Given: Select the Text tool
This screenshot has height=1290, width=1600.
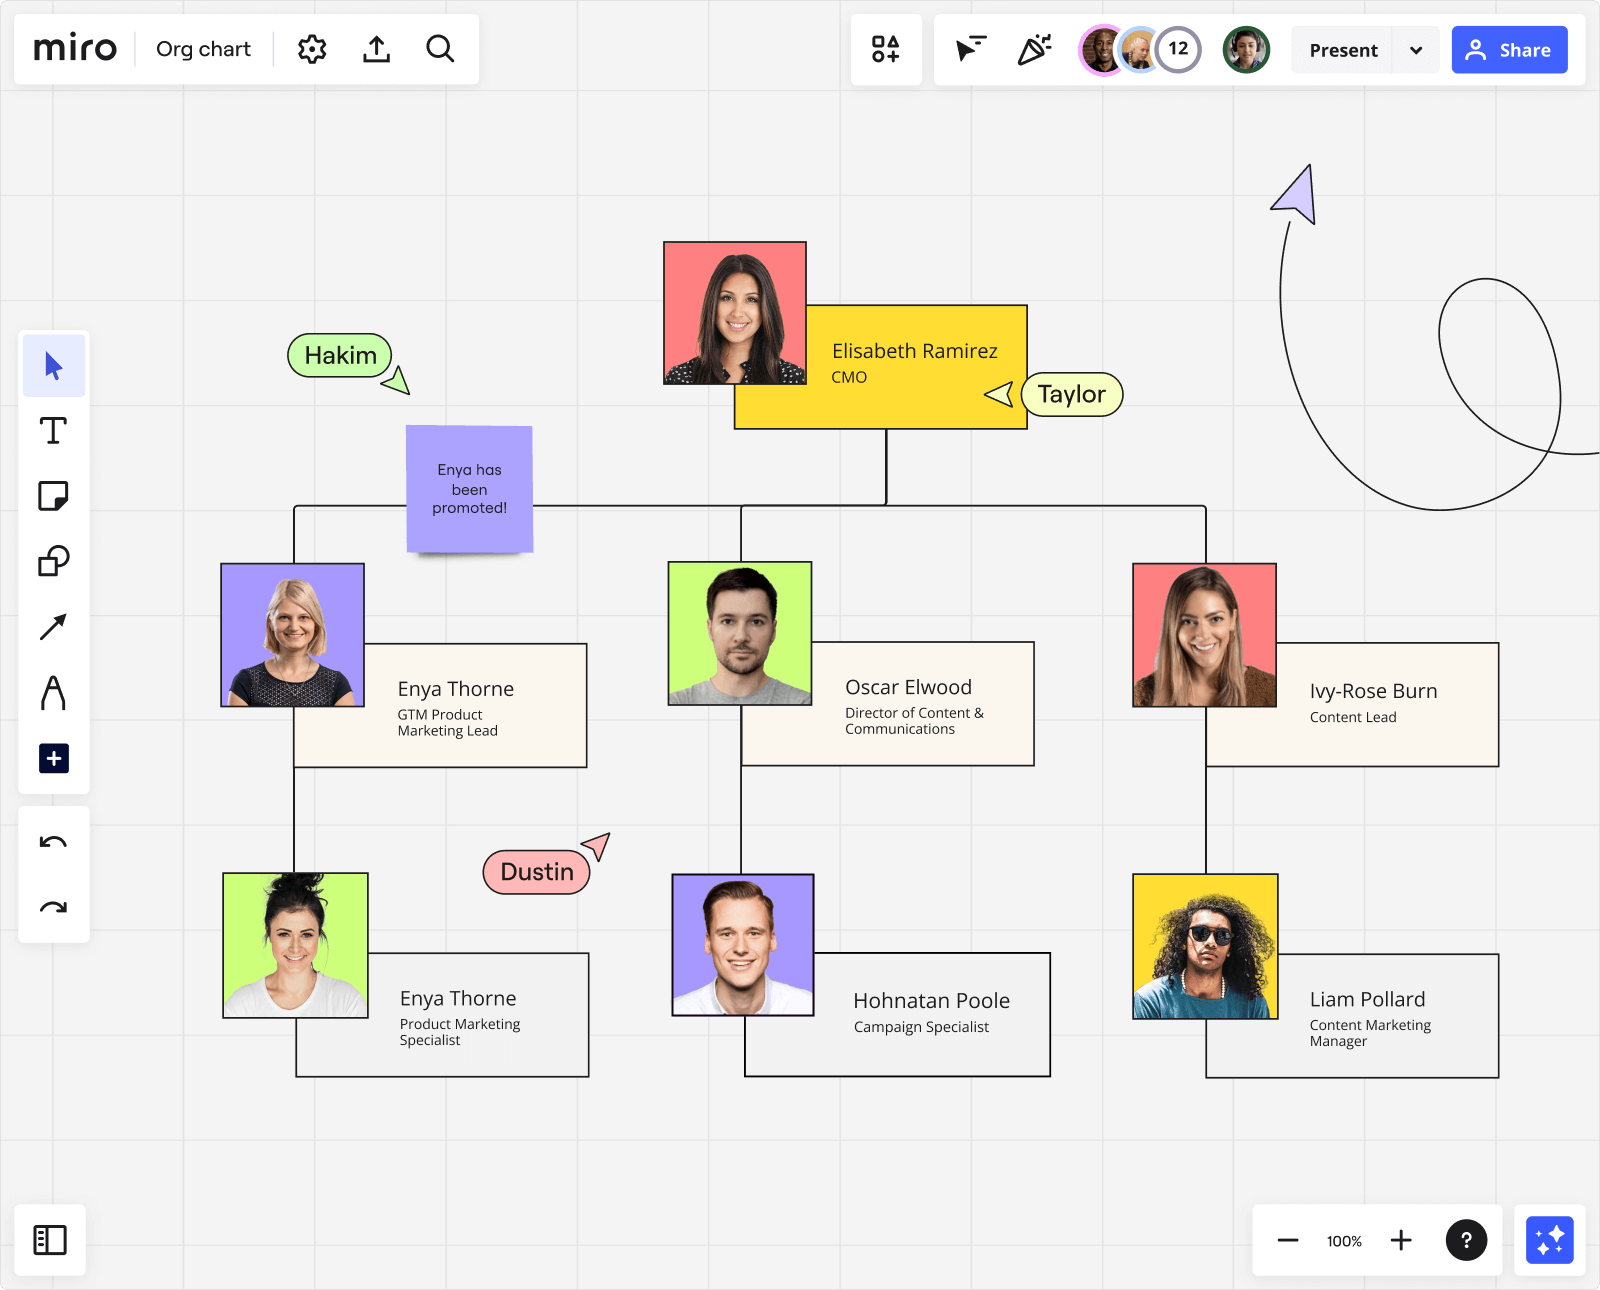Looking at the screenshot, I should click(53, 431).
